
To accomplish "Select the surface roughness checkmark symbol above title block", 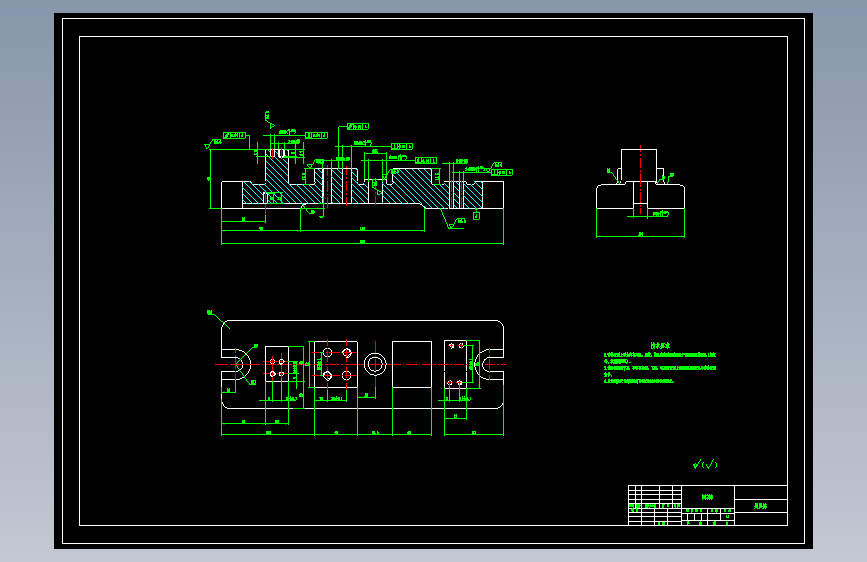I will [705, 464].
